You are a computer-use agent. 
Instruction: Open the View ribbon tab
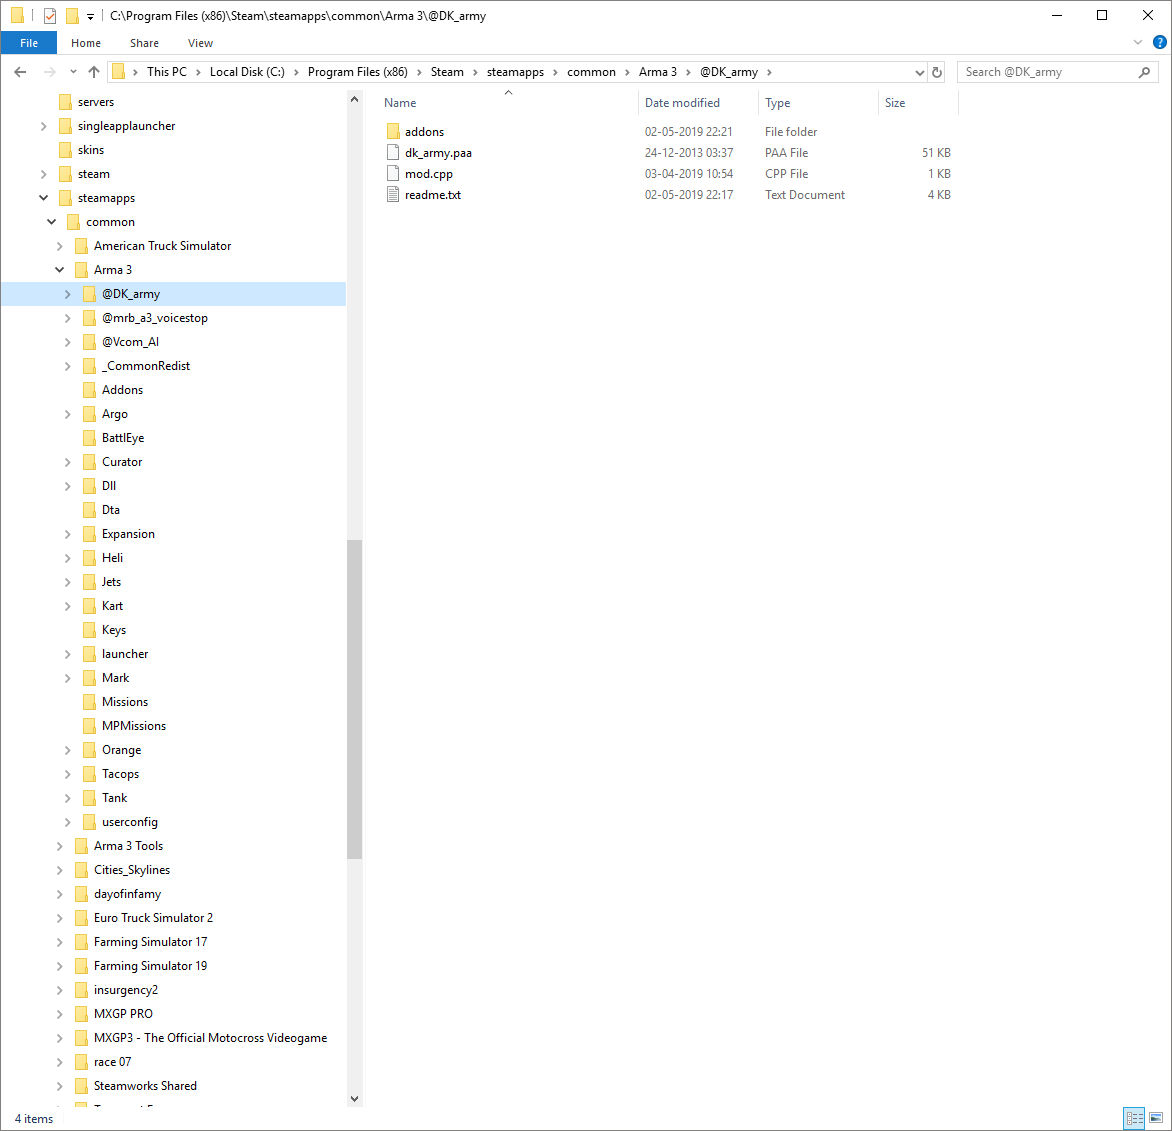click(200, 43)
